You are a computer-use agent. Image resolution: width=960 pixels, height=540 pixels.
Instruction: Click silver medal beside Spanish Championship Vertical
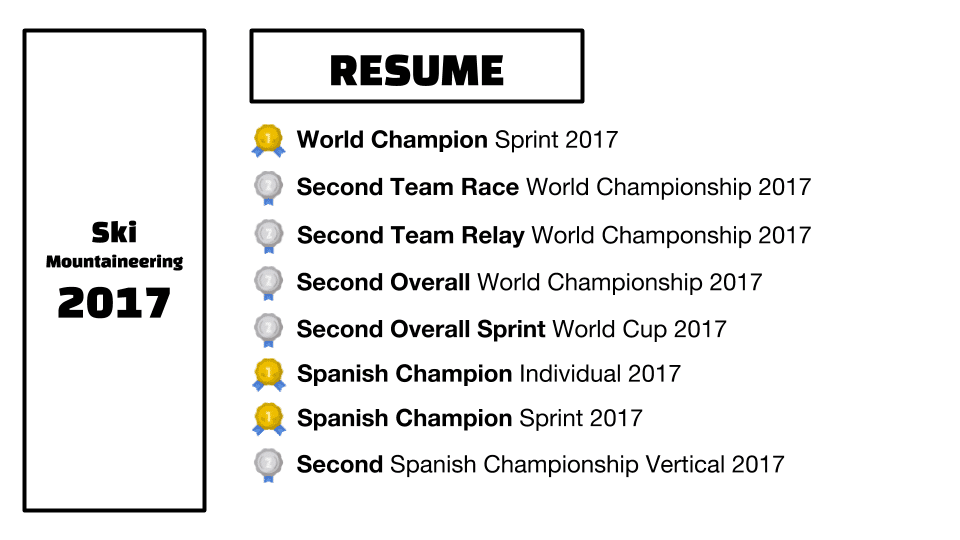click(268, 465)
